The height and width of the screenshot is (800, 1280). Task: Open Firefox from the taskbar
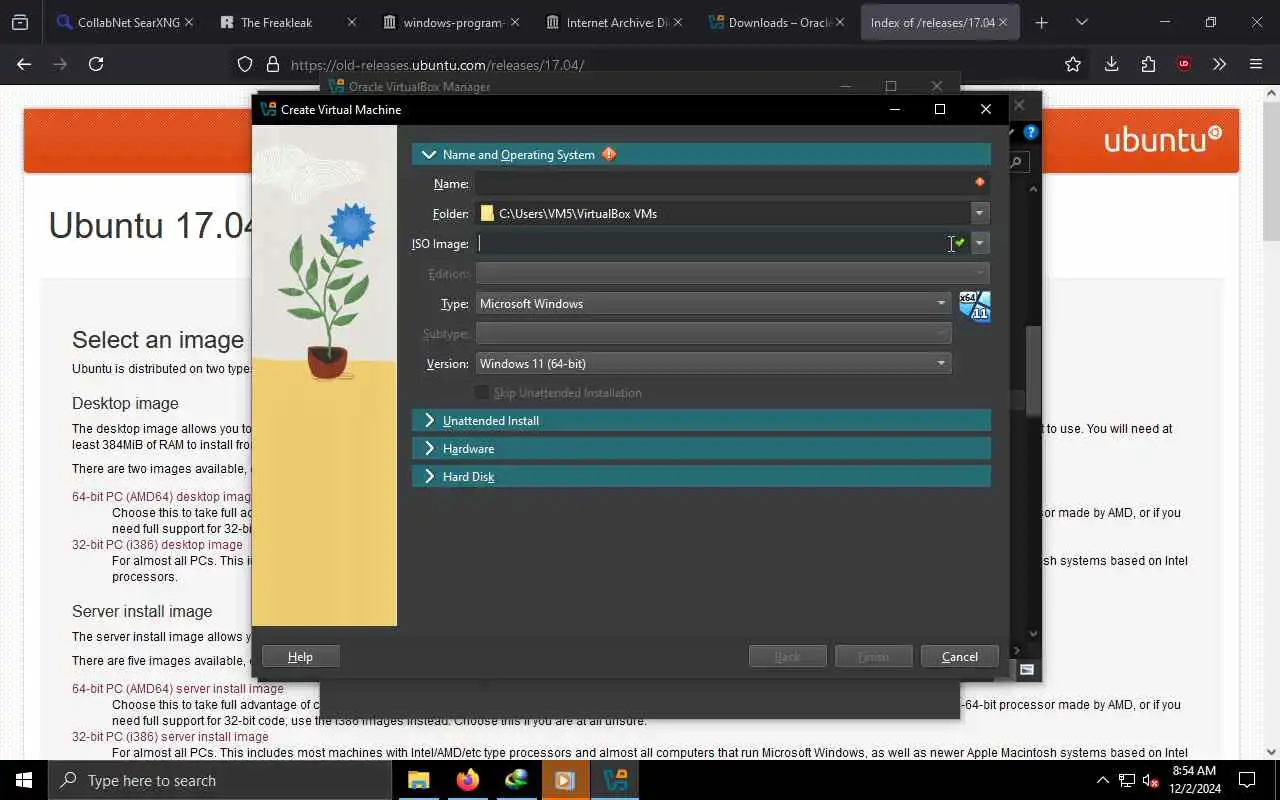[x=467, y=780]
